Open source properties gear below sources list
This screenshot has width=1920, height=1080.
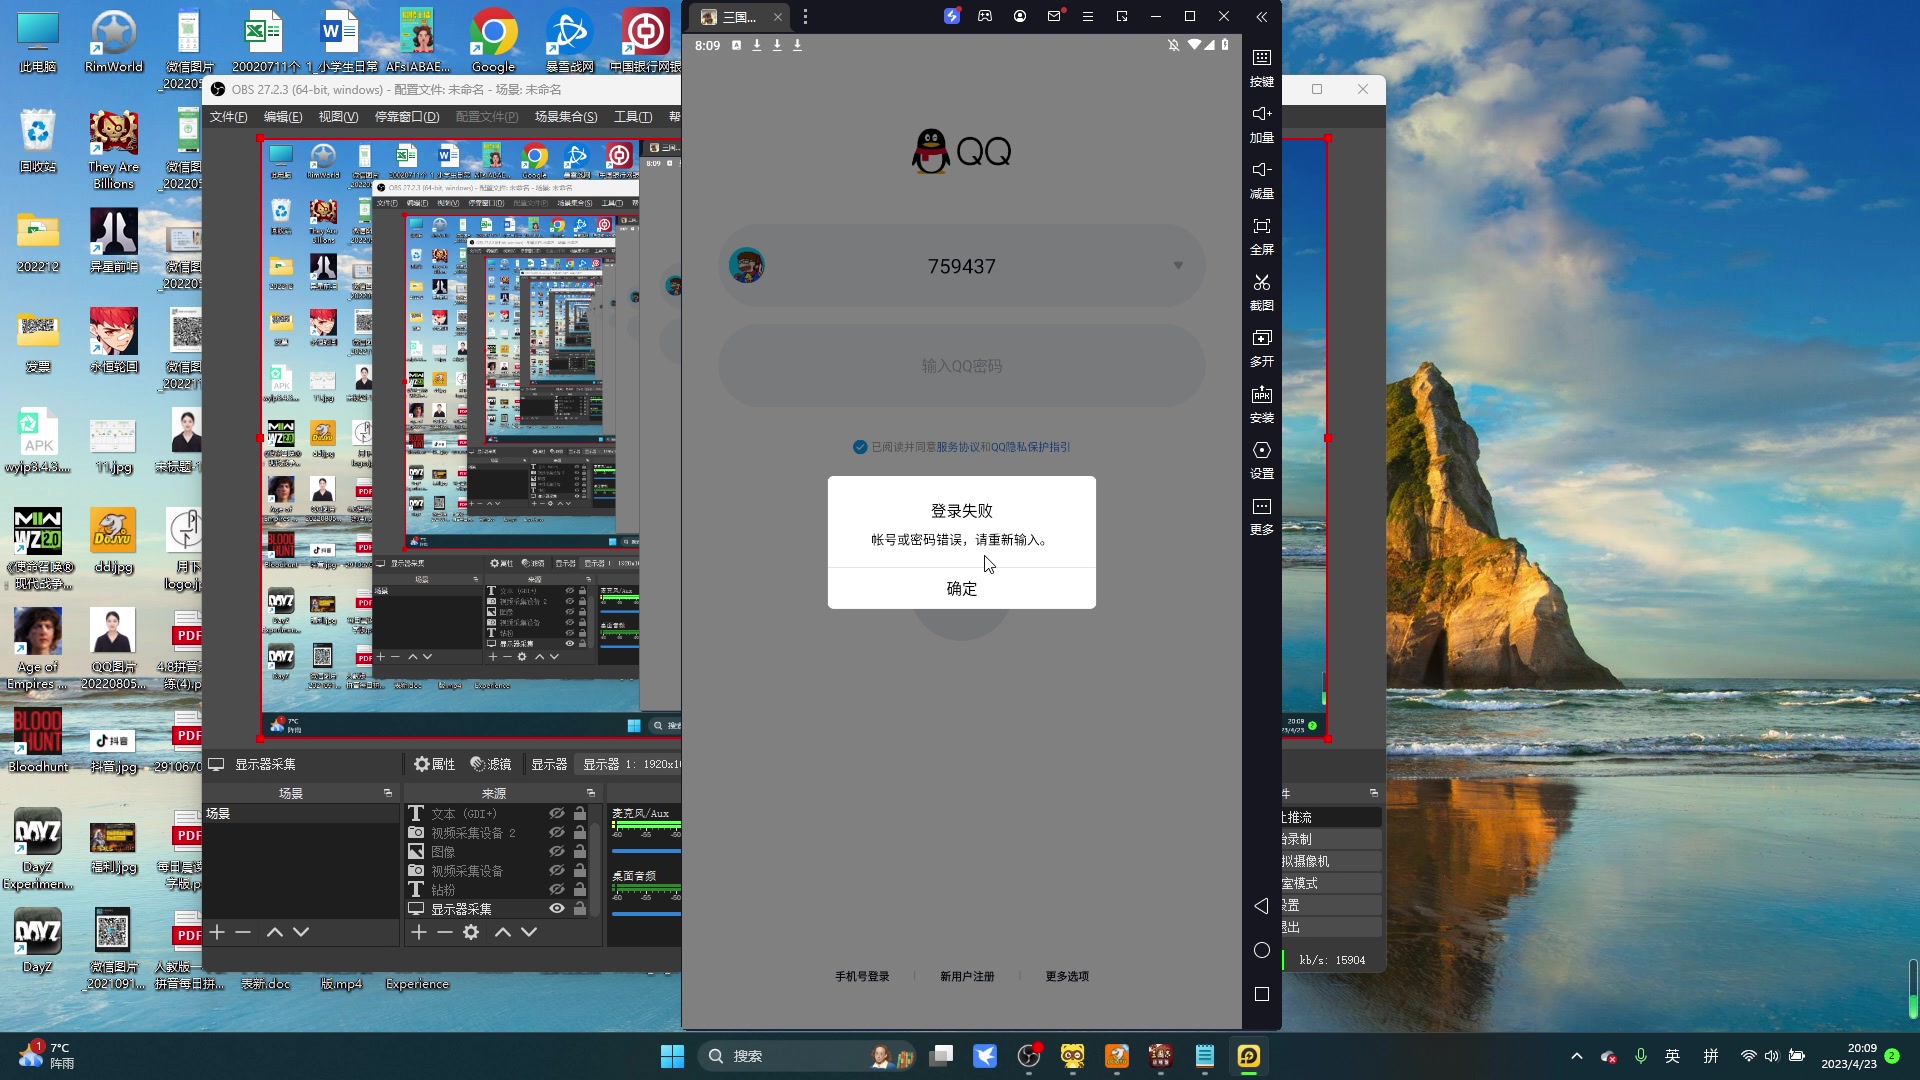pyautogui.click(x=471, y=932)
